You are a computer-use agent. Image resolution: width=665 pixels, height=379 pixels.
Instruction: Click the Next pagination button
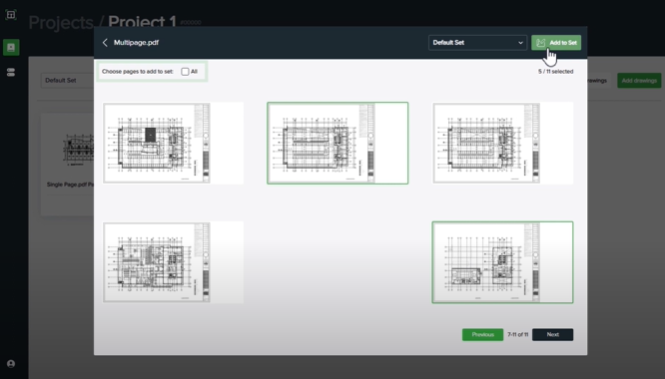553,334
